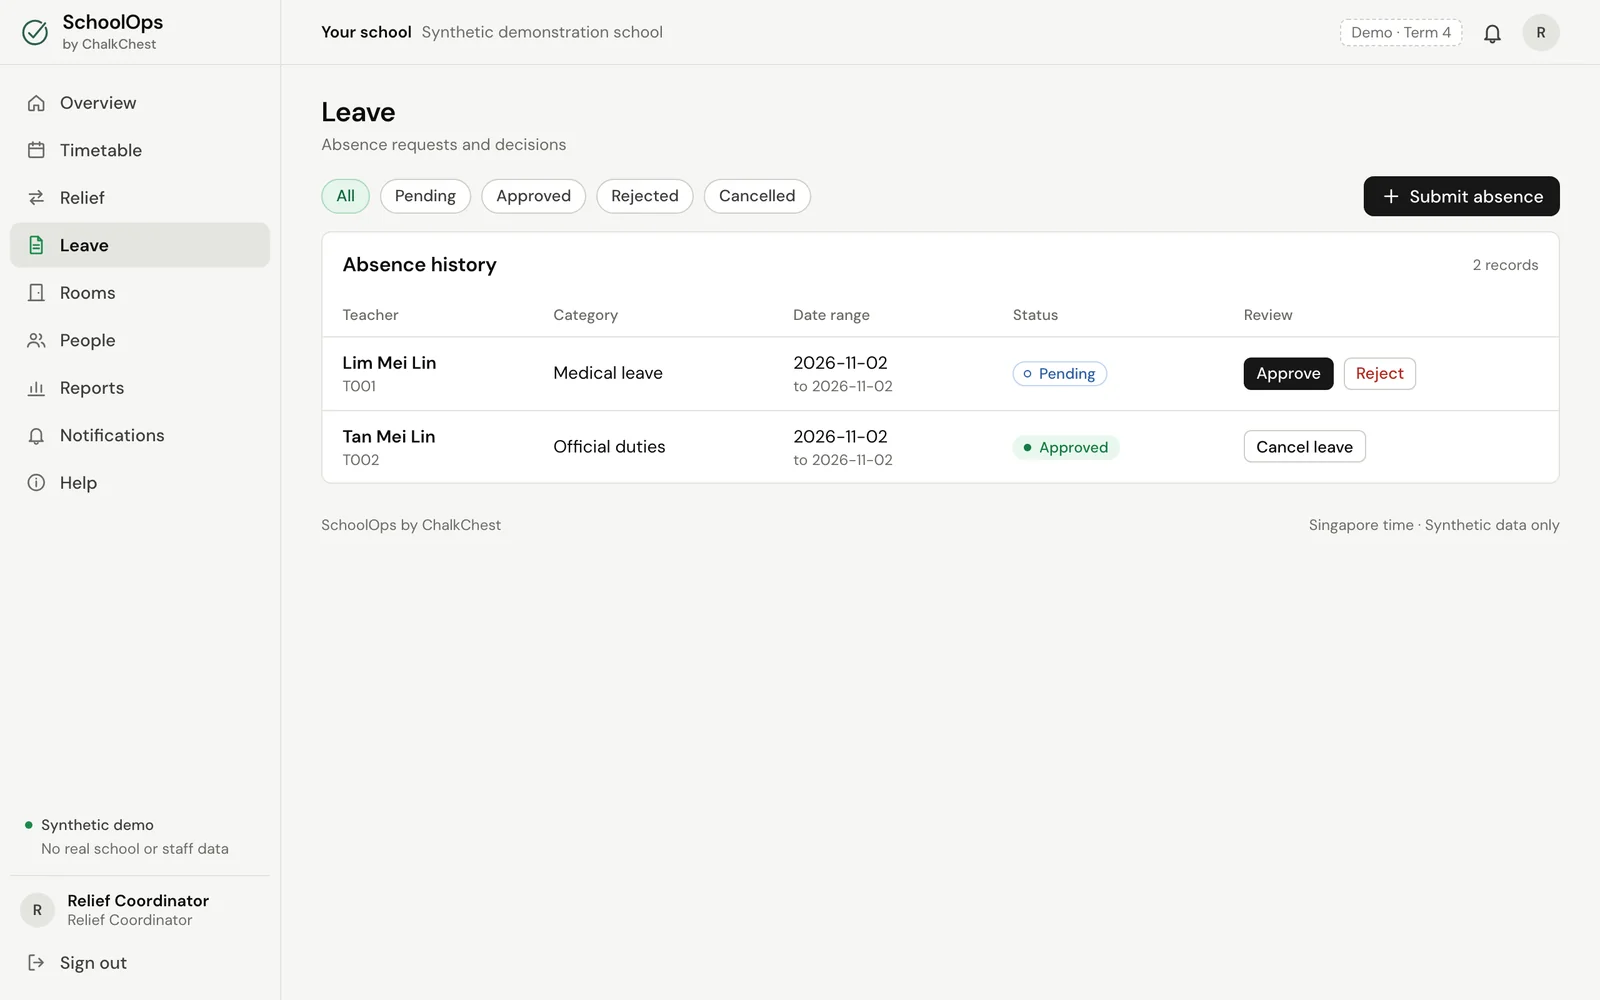This screenshot has height=1000, width=1600.
Task: Click the Sign out arrow icon
Action: (36, 963)
